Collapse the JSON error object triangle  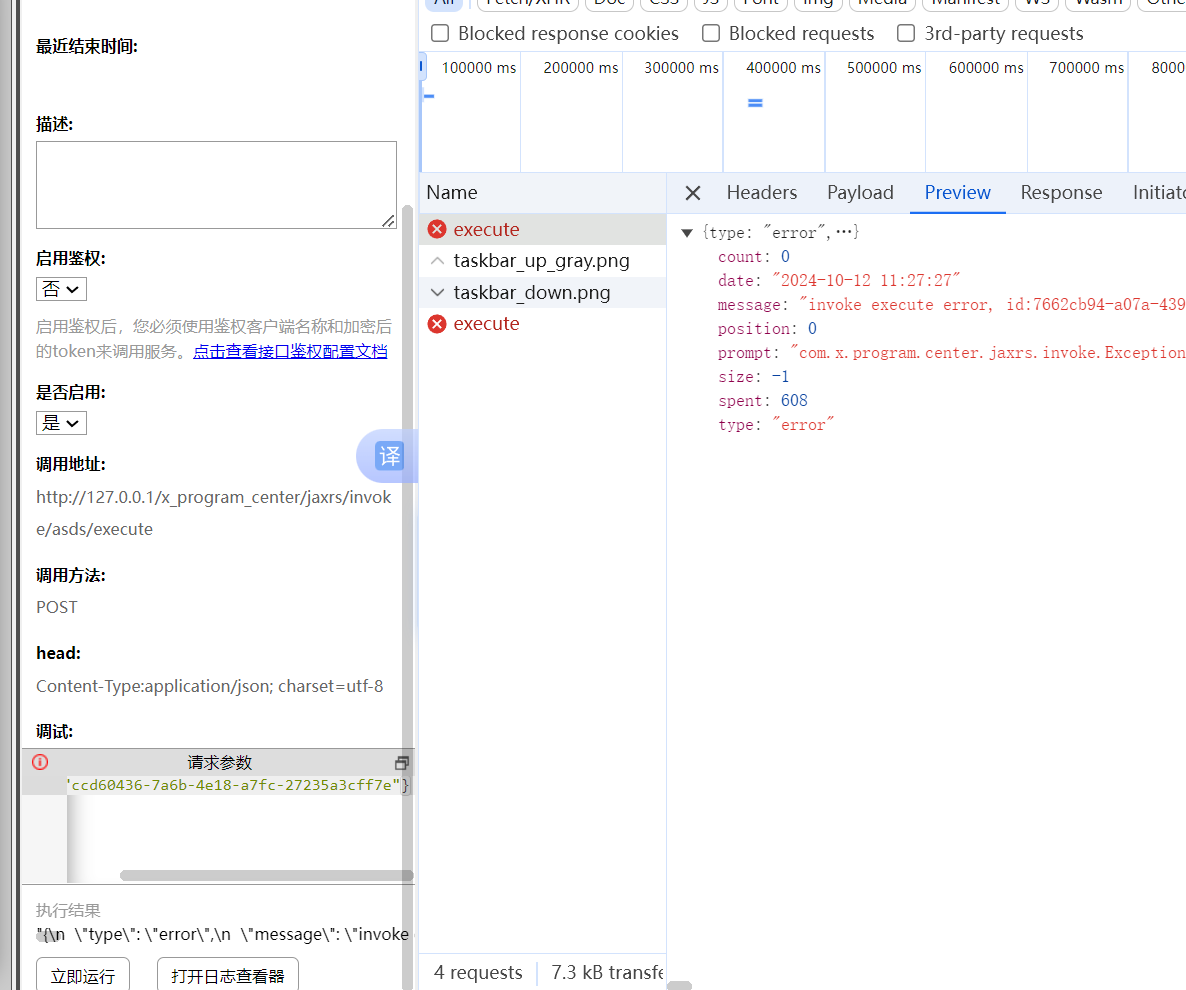tap(687, 233)
